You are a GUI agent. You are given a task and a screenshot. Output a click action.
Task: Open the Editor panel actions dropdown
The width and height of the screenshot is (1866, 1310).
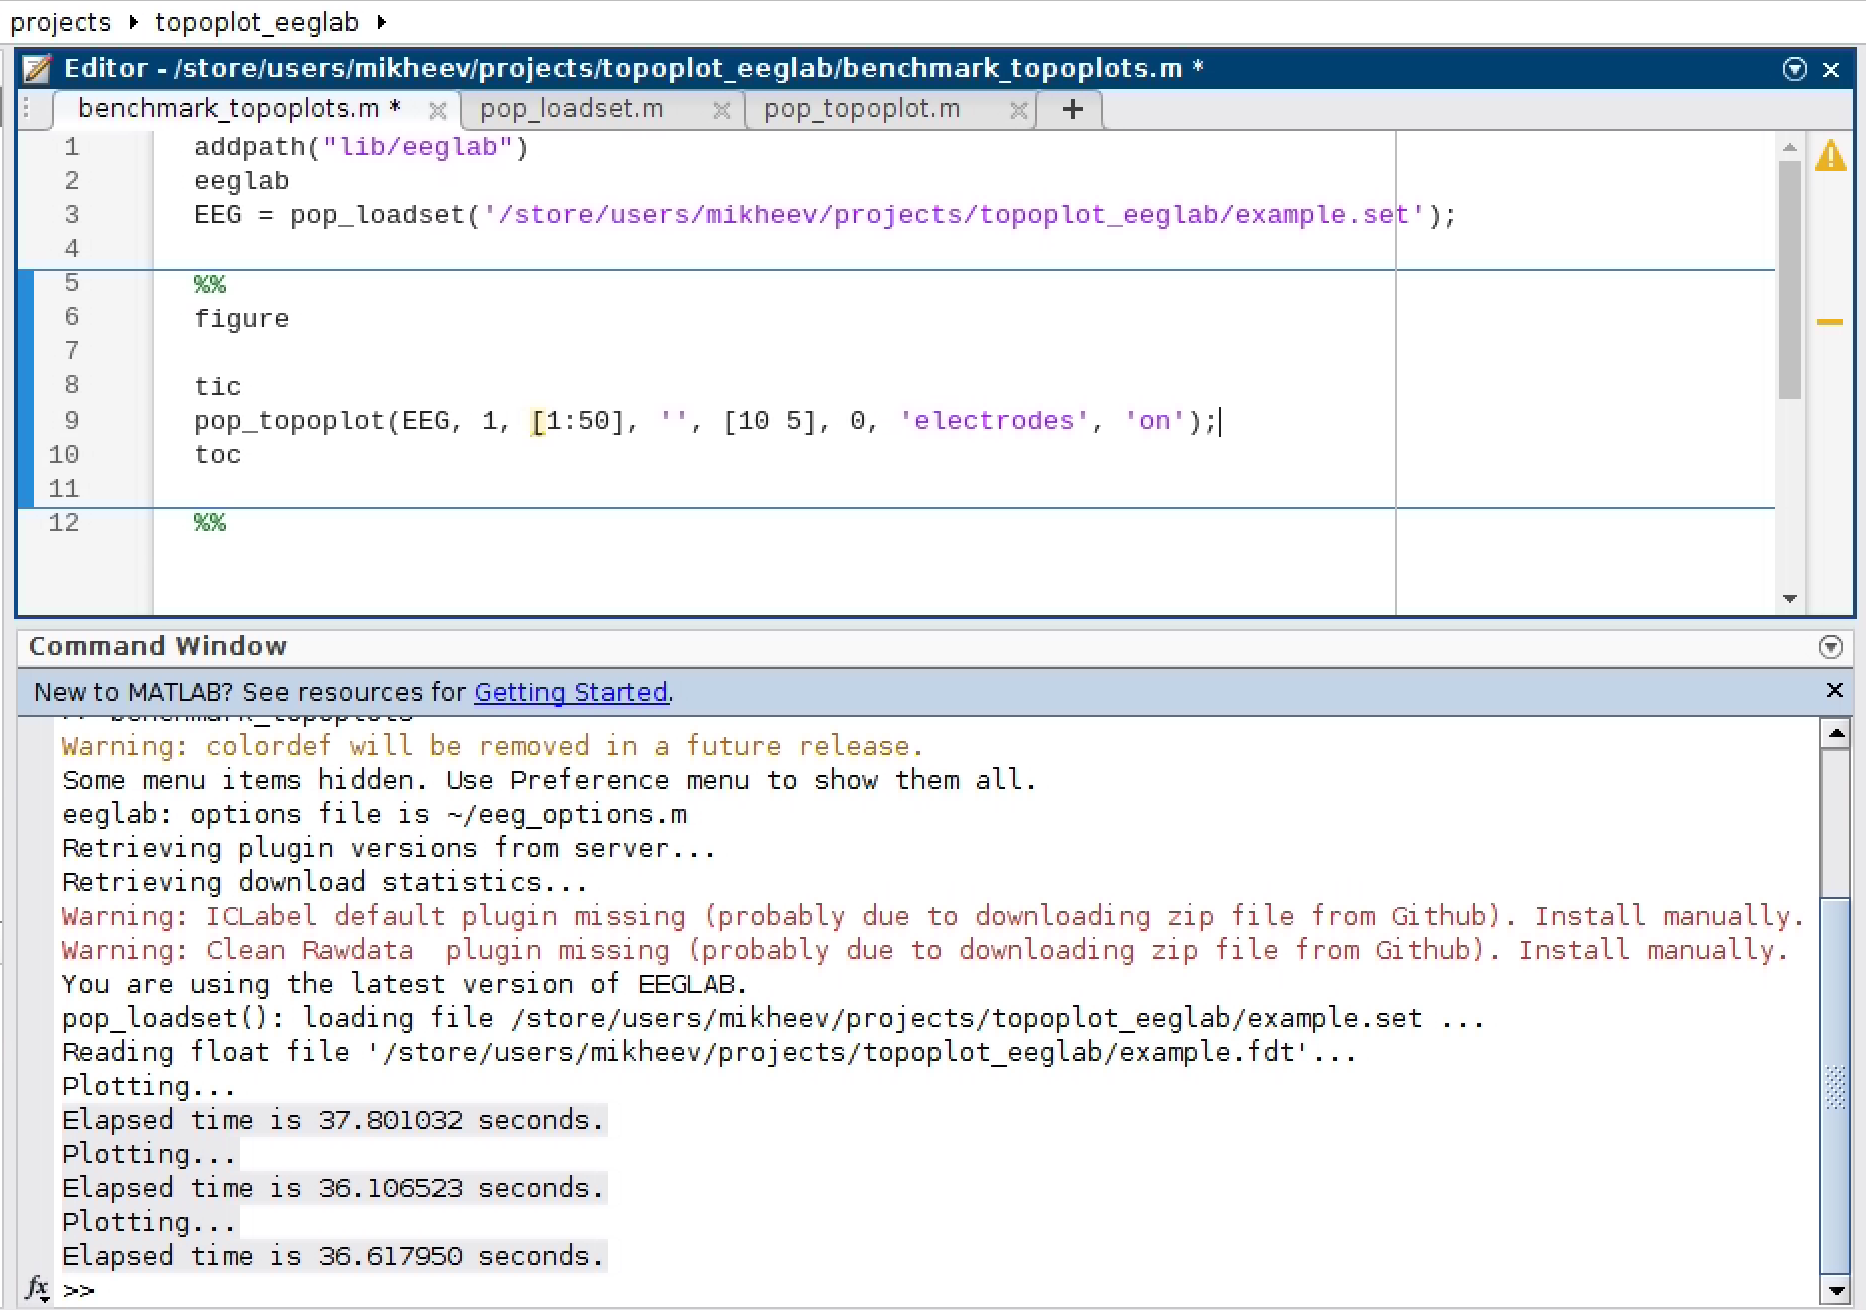point(1794,69)
